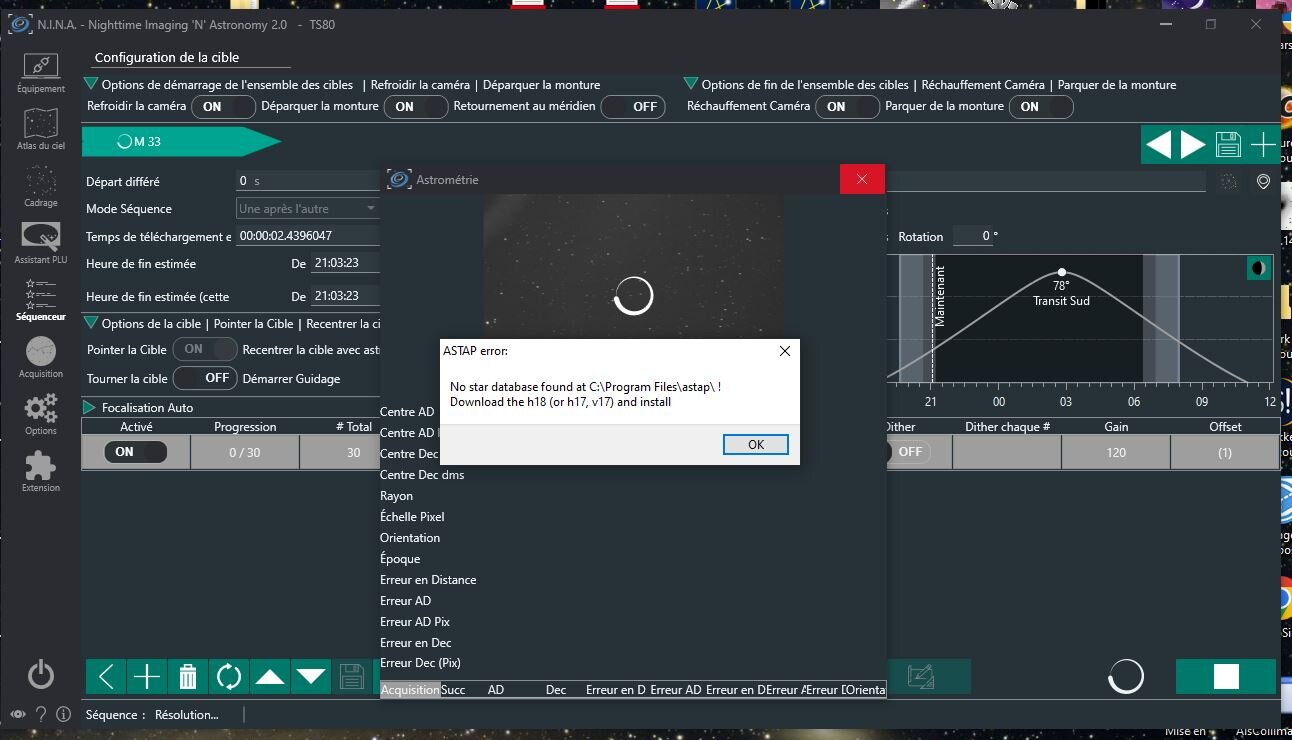Stop the running sequence with square button

click(1226, 677)
